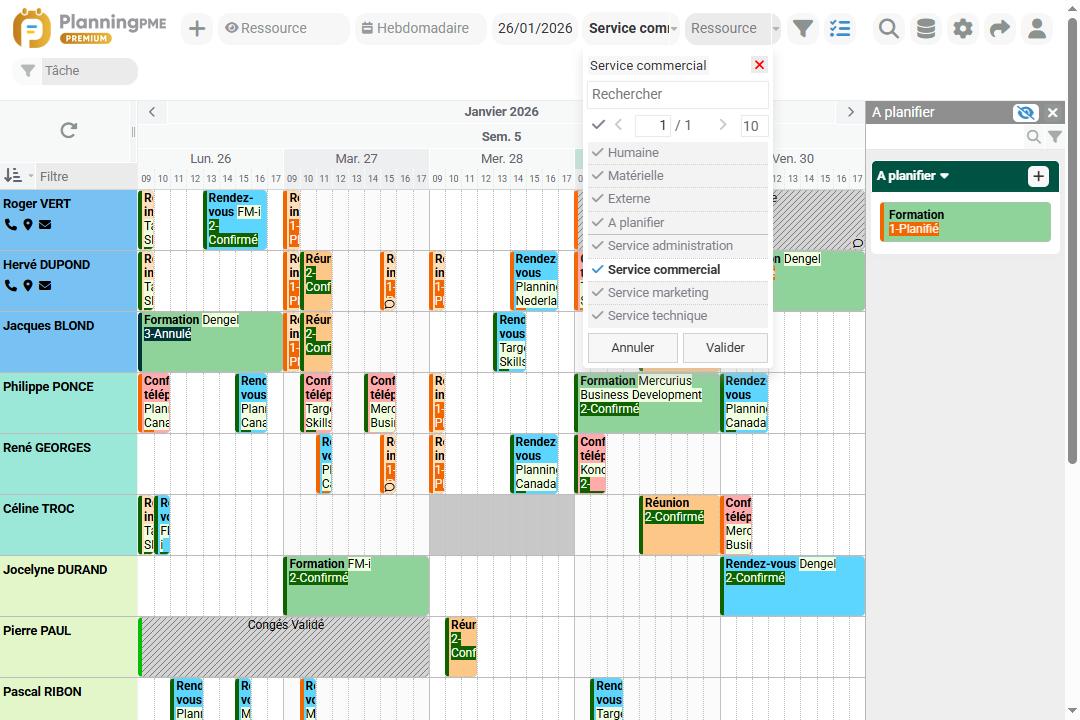Click the email icon next to Hervé DUPOND

[44, 286]
